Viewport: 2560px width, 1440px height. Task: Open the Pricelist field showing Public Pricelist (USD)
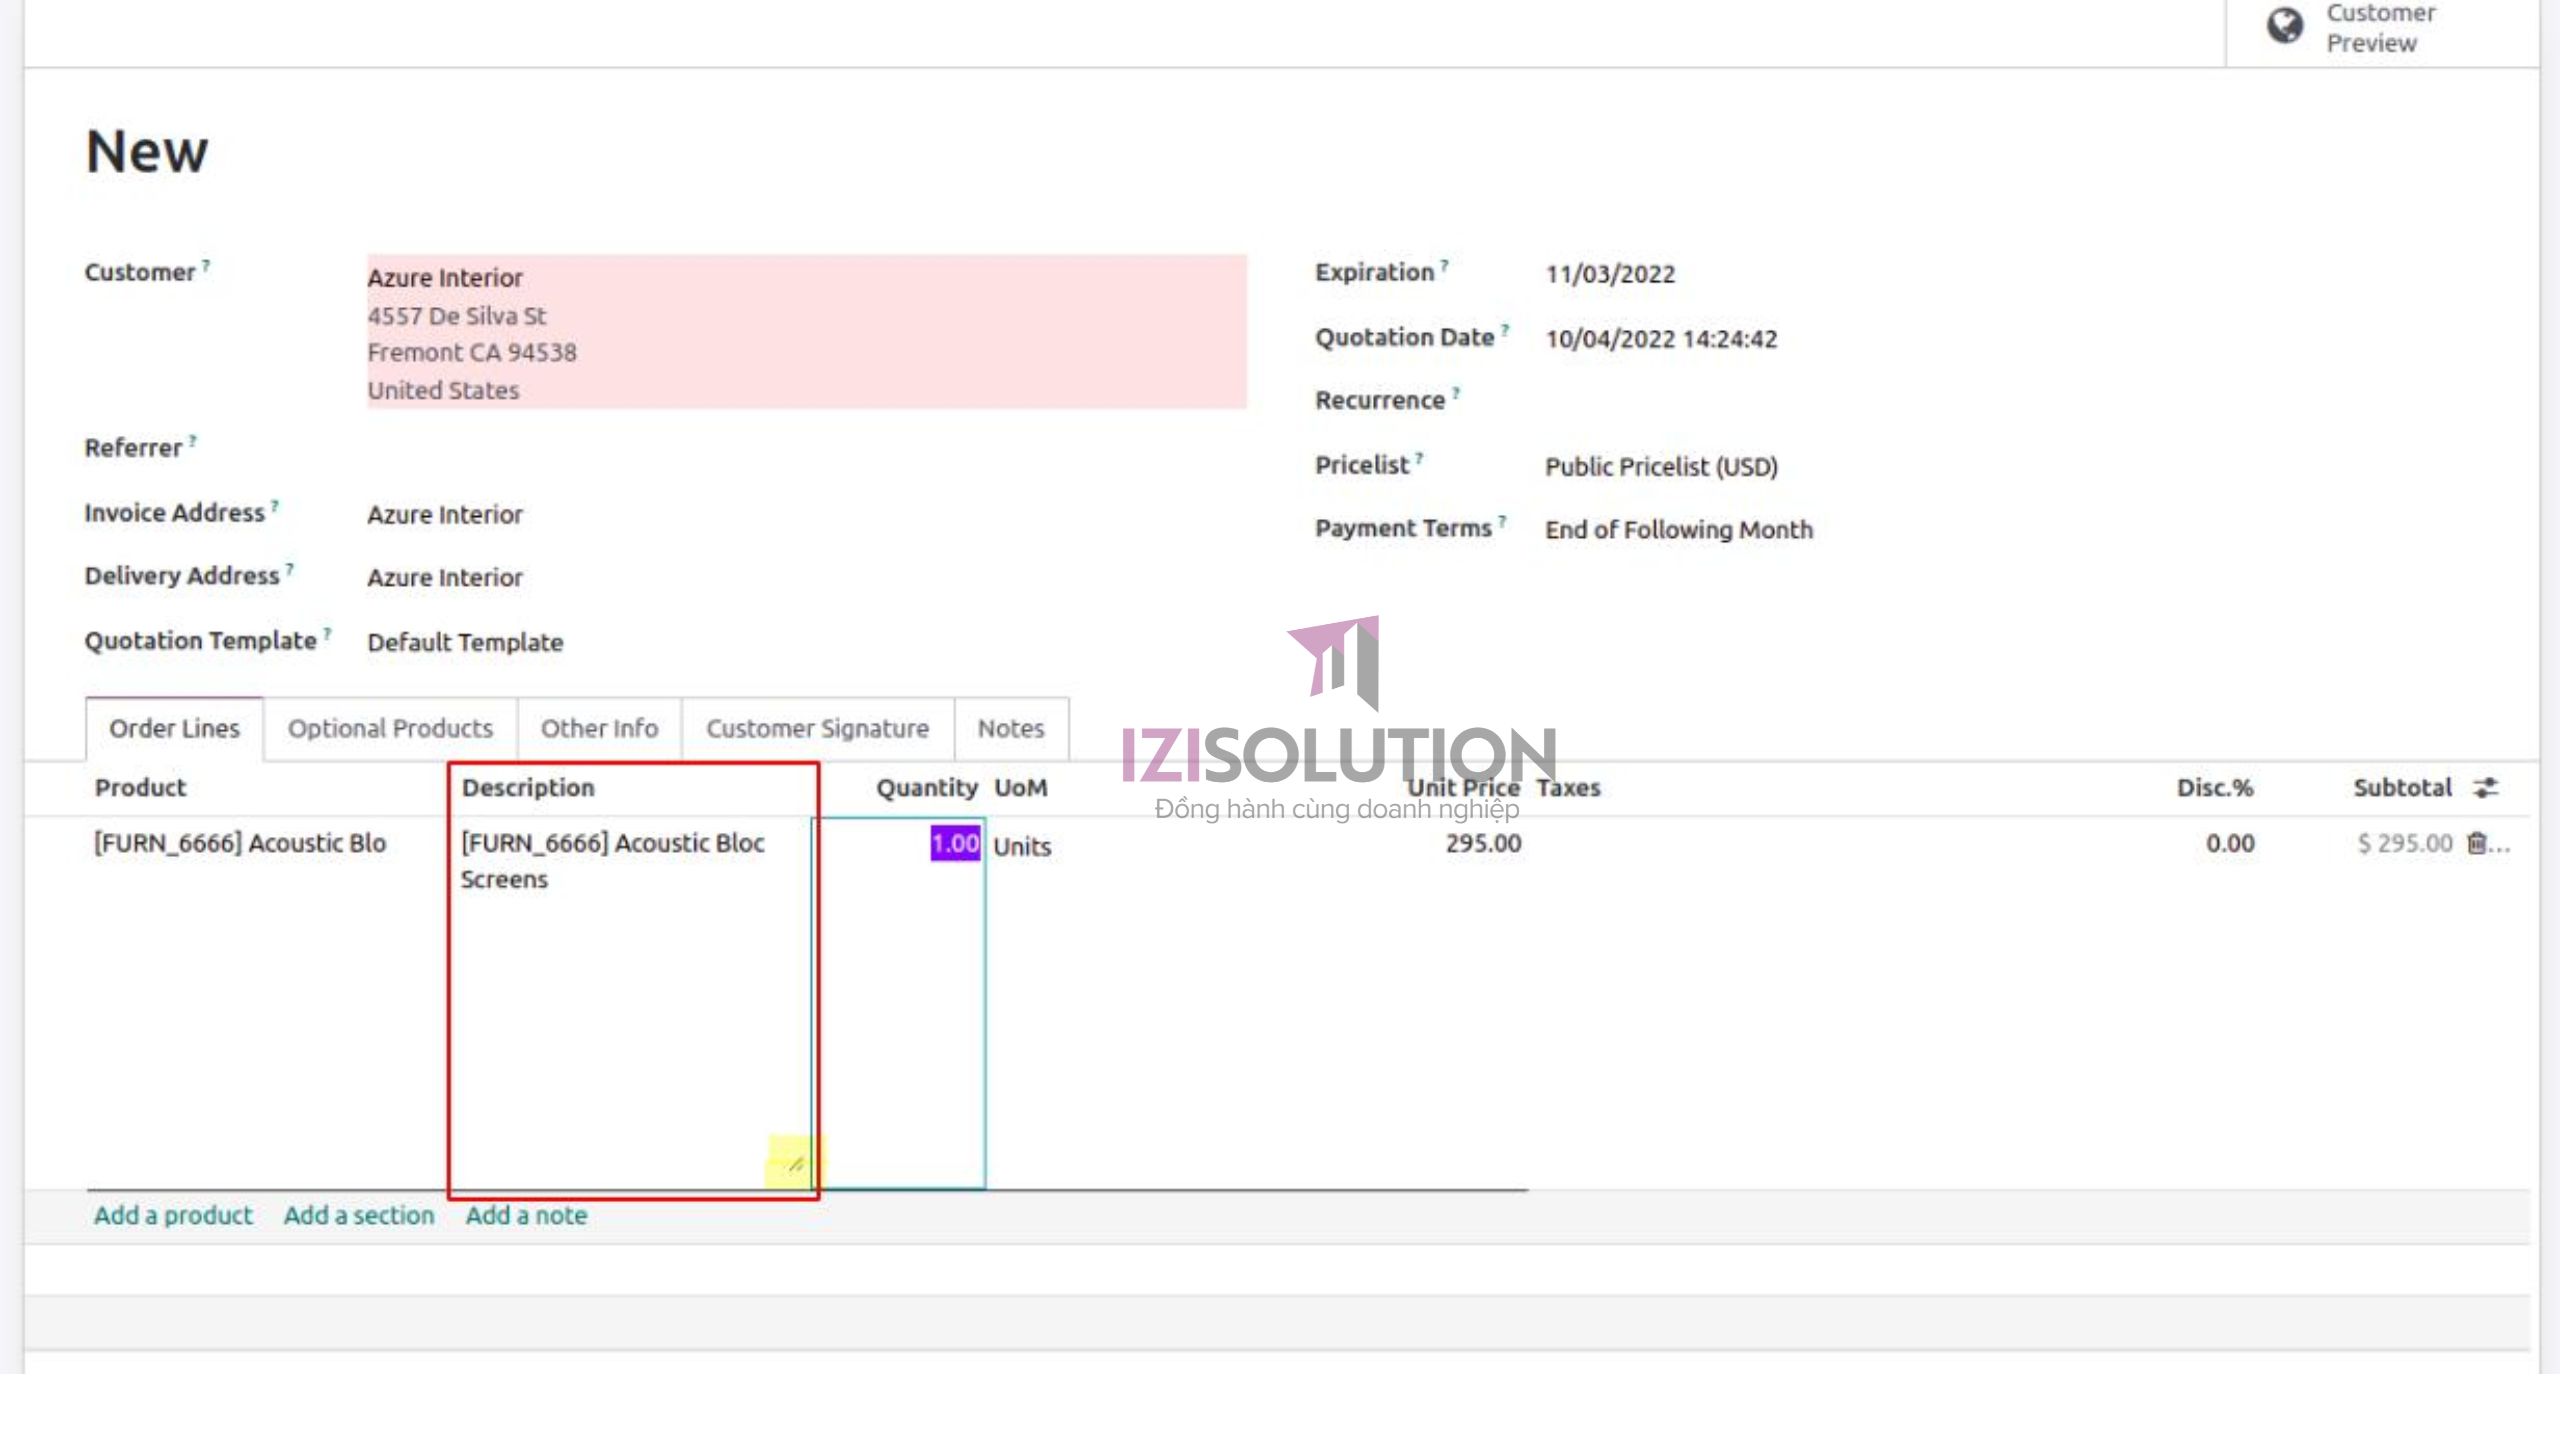tap(1661, 467)
